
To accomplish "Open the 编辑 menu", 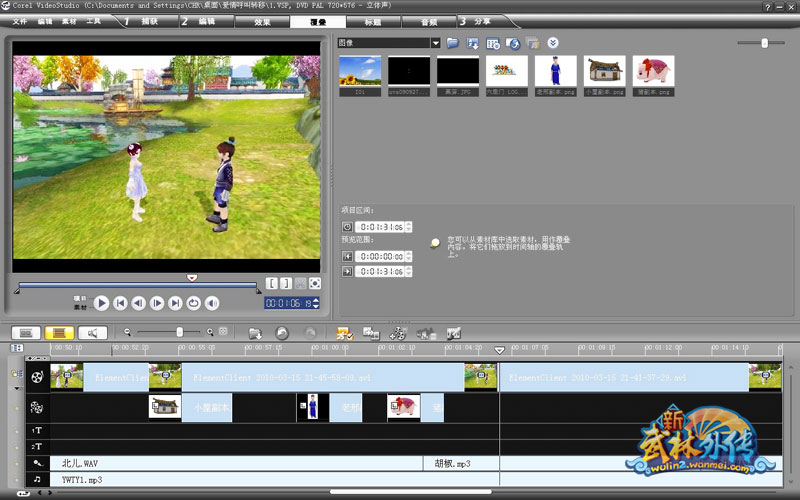I will 45,21.
